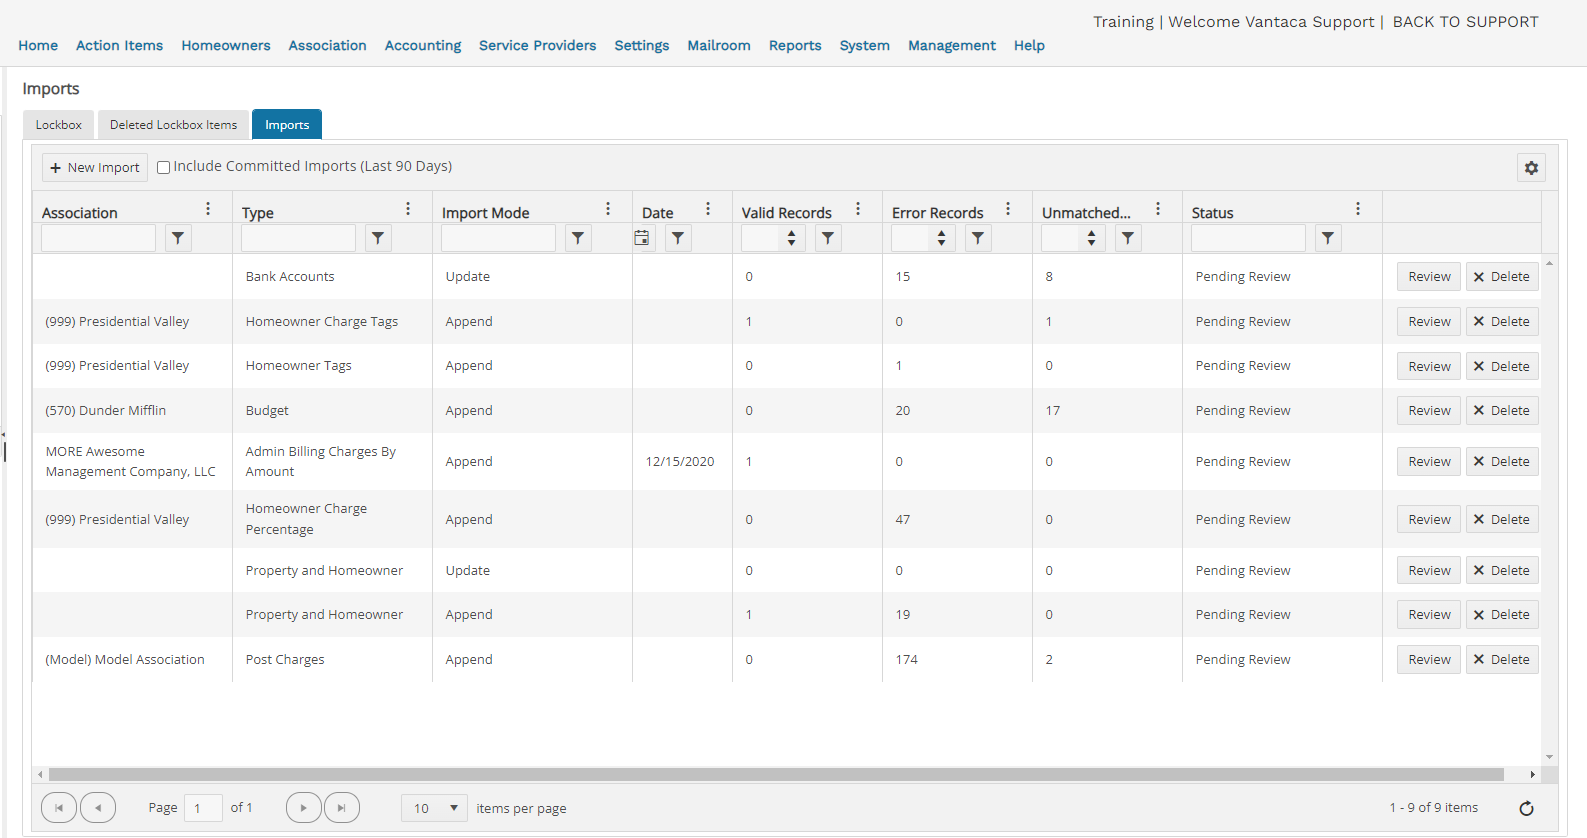Open the Mailroom menu
Image resolution: width=1587 pixels, height=838 pixels.
[x=719, y=46]
